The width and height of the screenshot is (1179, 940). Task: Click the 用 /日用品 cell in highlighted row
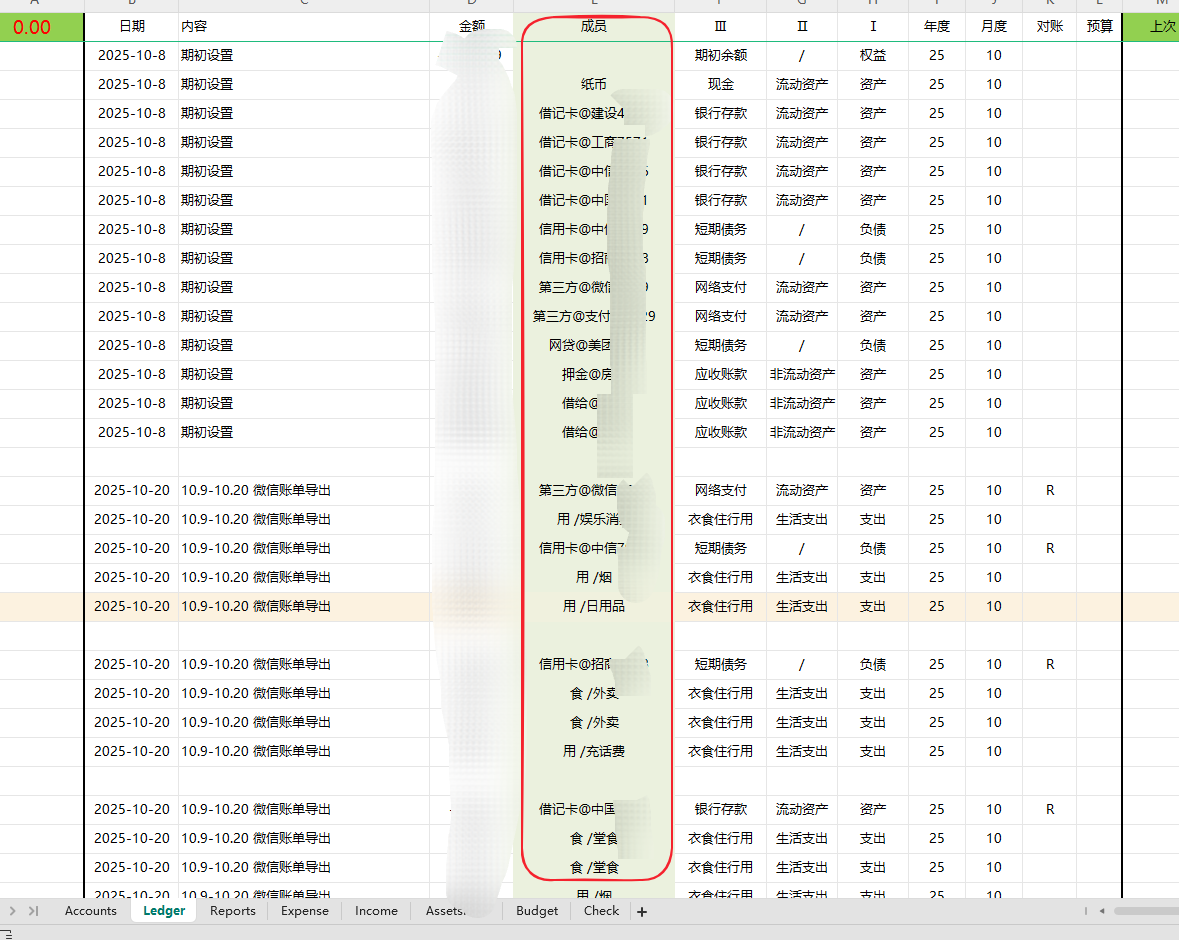594,607
